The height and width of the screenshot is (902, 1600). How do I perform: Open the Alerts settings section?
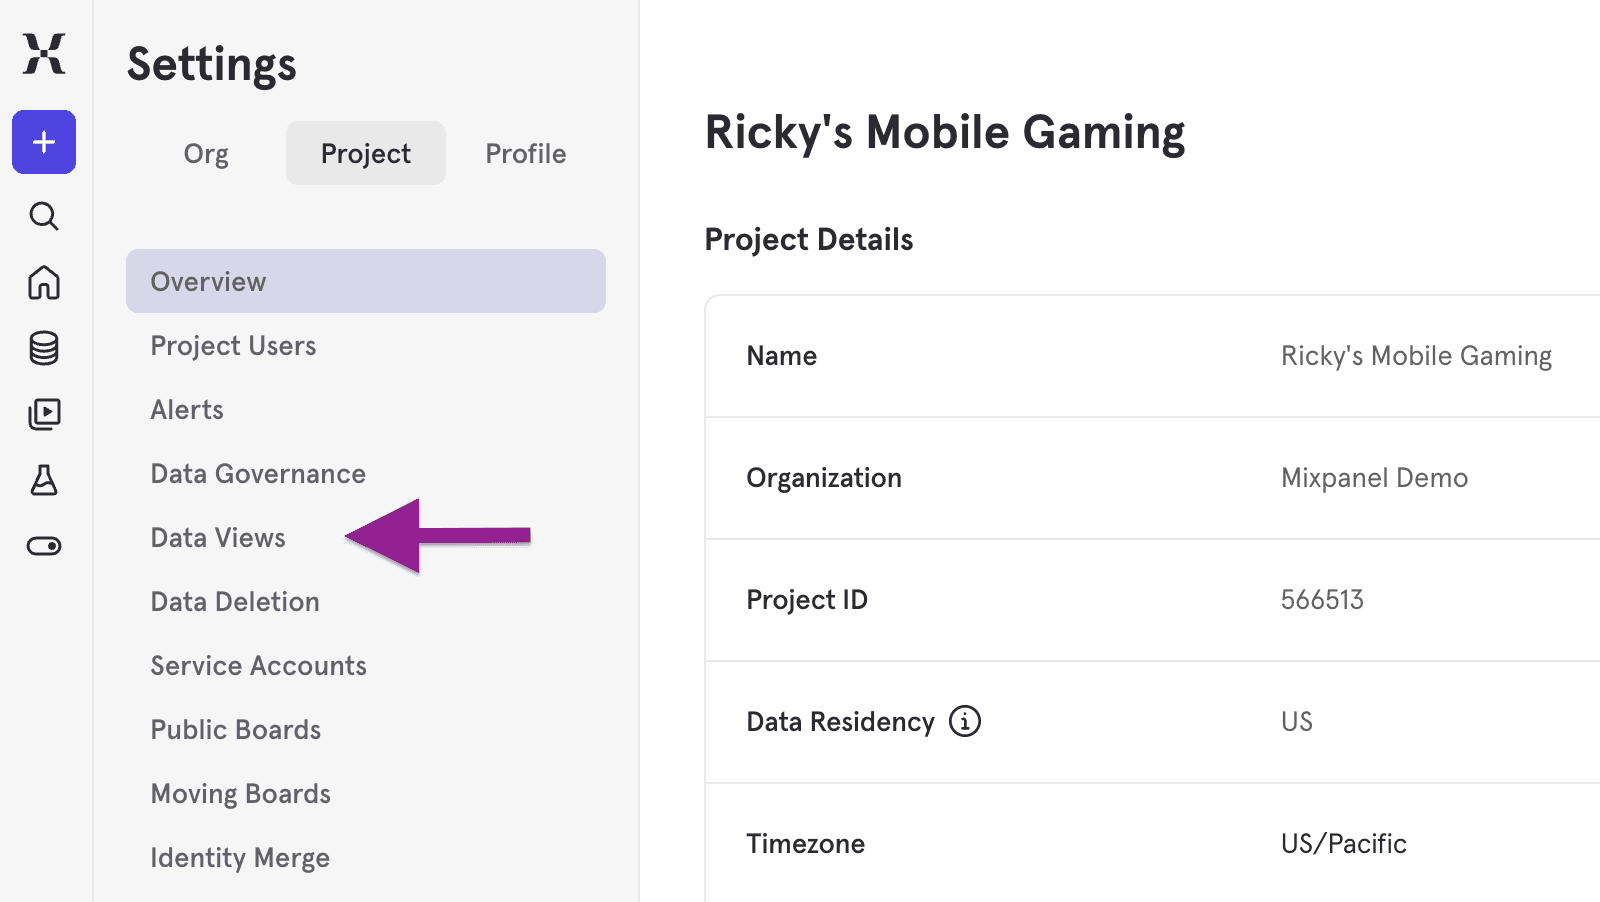pos(186,409)
